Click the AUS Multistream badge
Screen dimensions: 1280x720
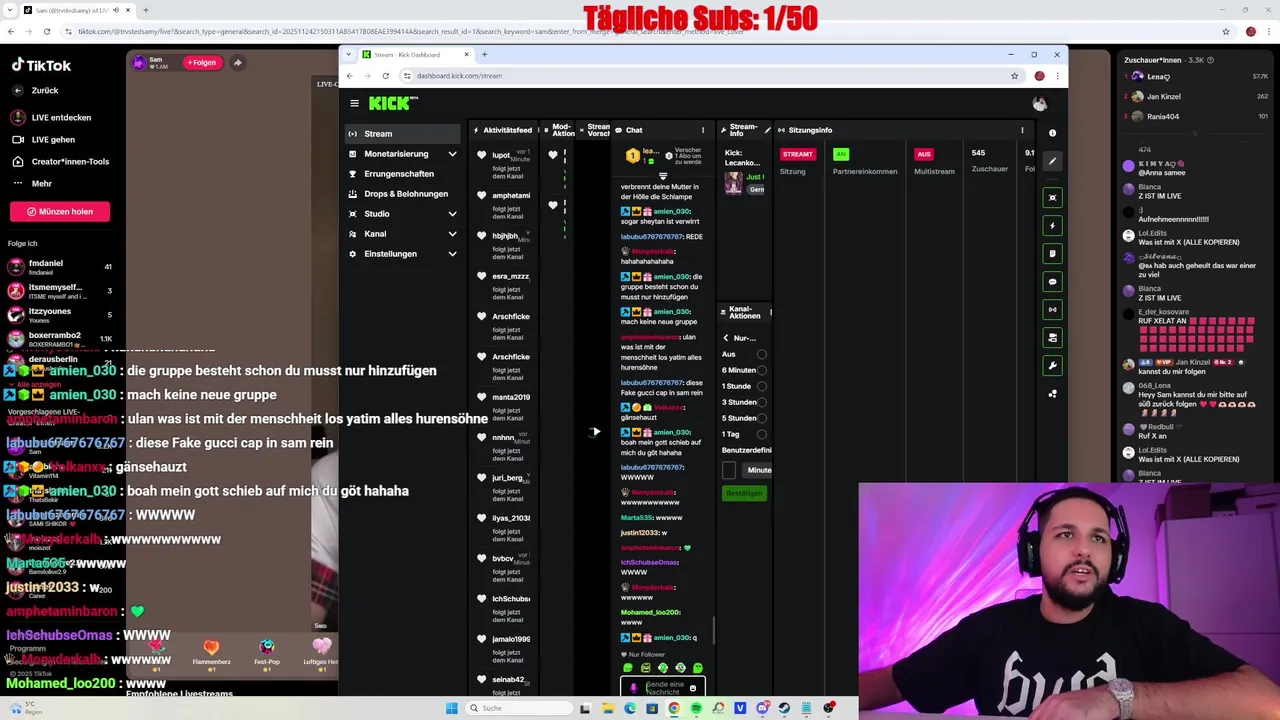click(x=924, y=154)
